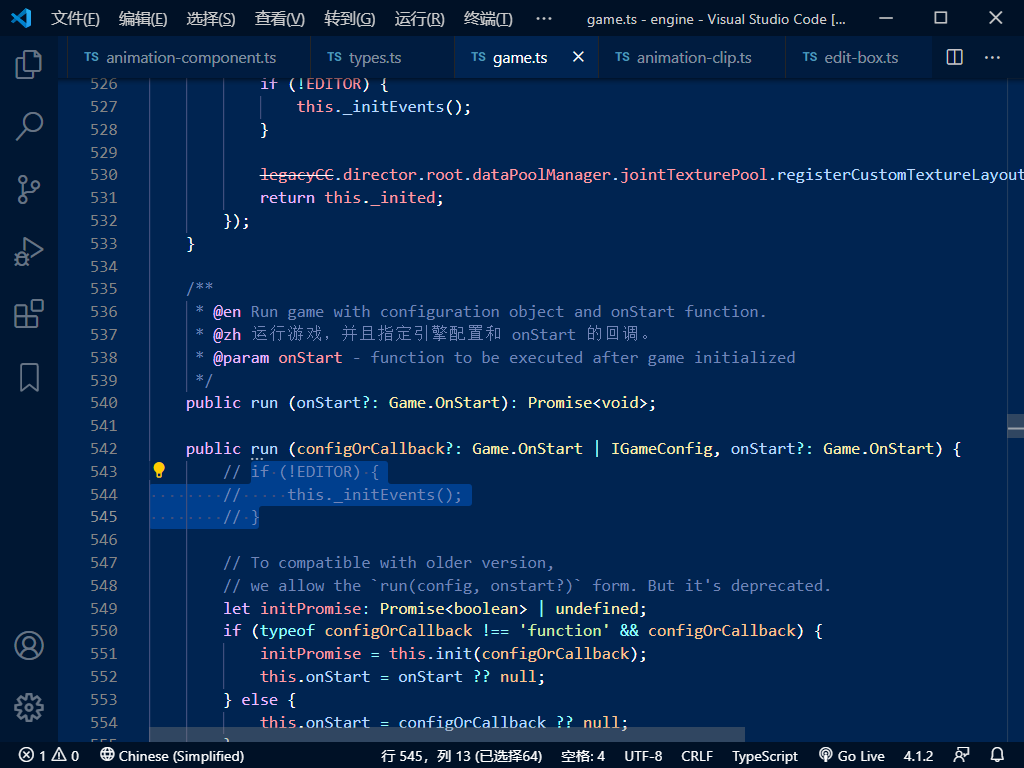Viewport: 1024px width, 768px height.
Task: Click the else keyword on line 553
Action: (x=259, y=700)
